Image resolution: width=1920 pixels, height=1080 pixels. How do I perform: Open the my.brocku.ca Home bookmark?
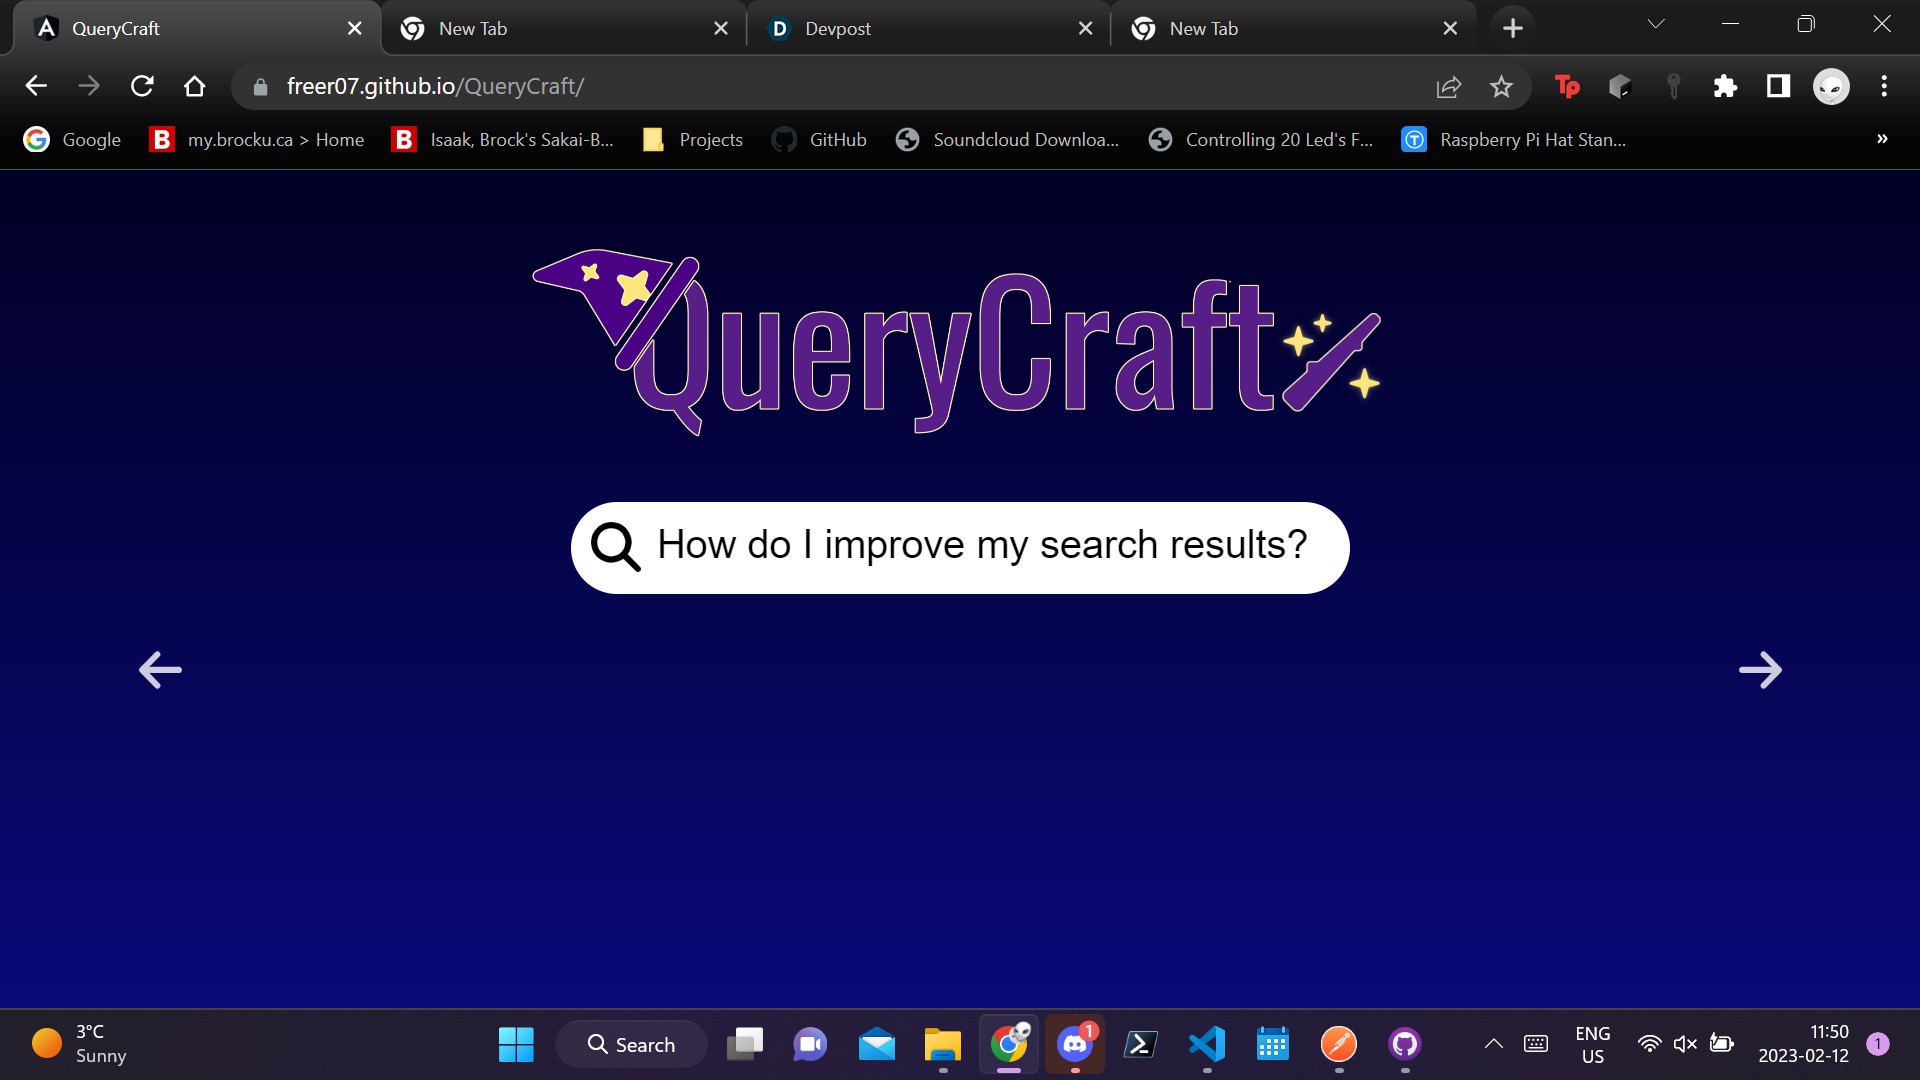point(257,140)
